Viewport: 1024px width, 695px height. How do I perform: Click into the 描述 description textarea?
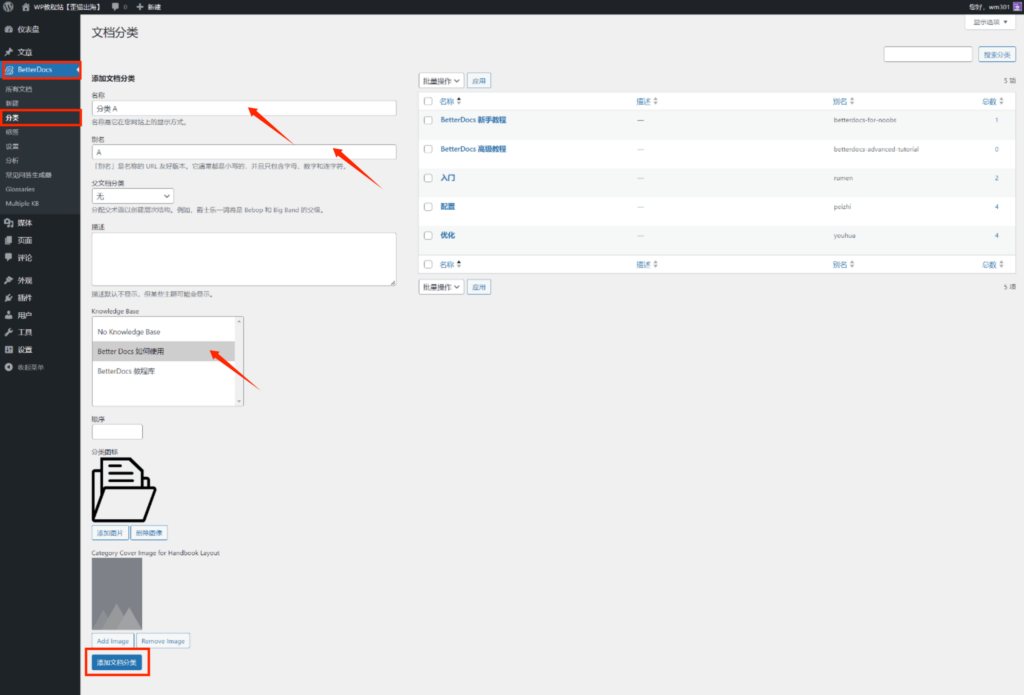[x=244, y=259]
